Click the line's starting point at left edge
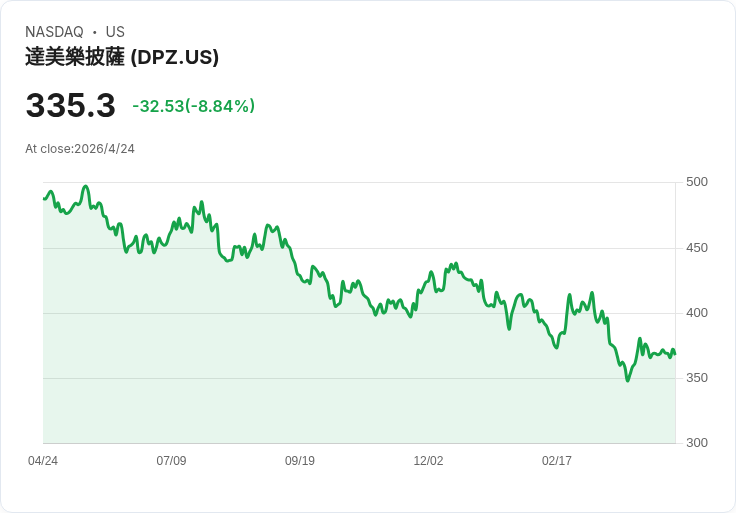The height and width of the screenshot is (513, 736). [x=44, y=199]
